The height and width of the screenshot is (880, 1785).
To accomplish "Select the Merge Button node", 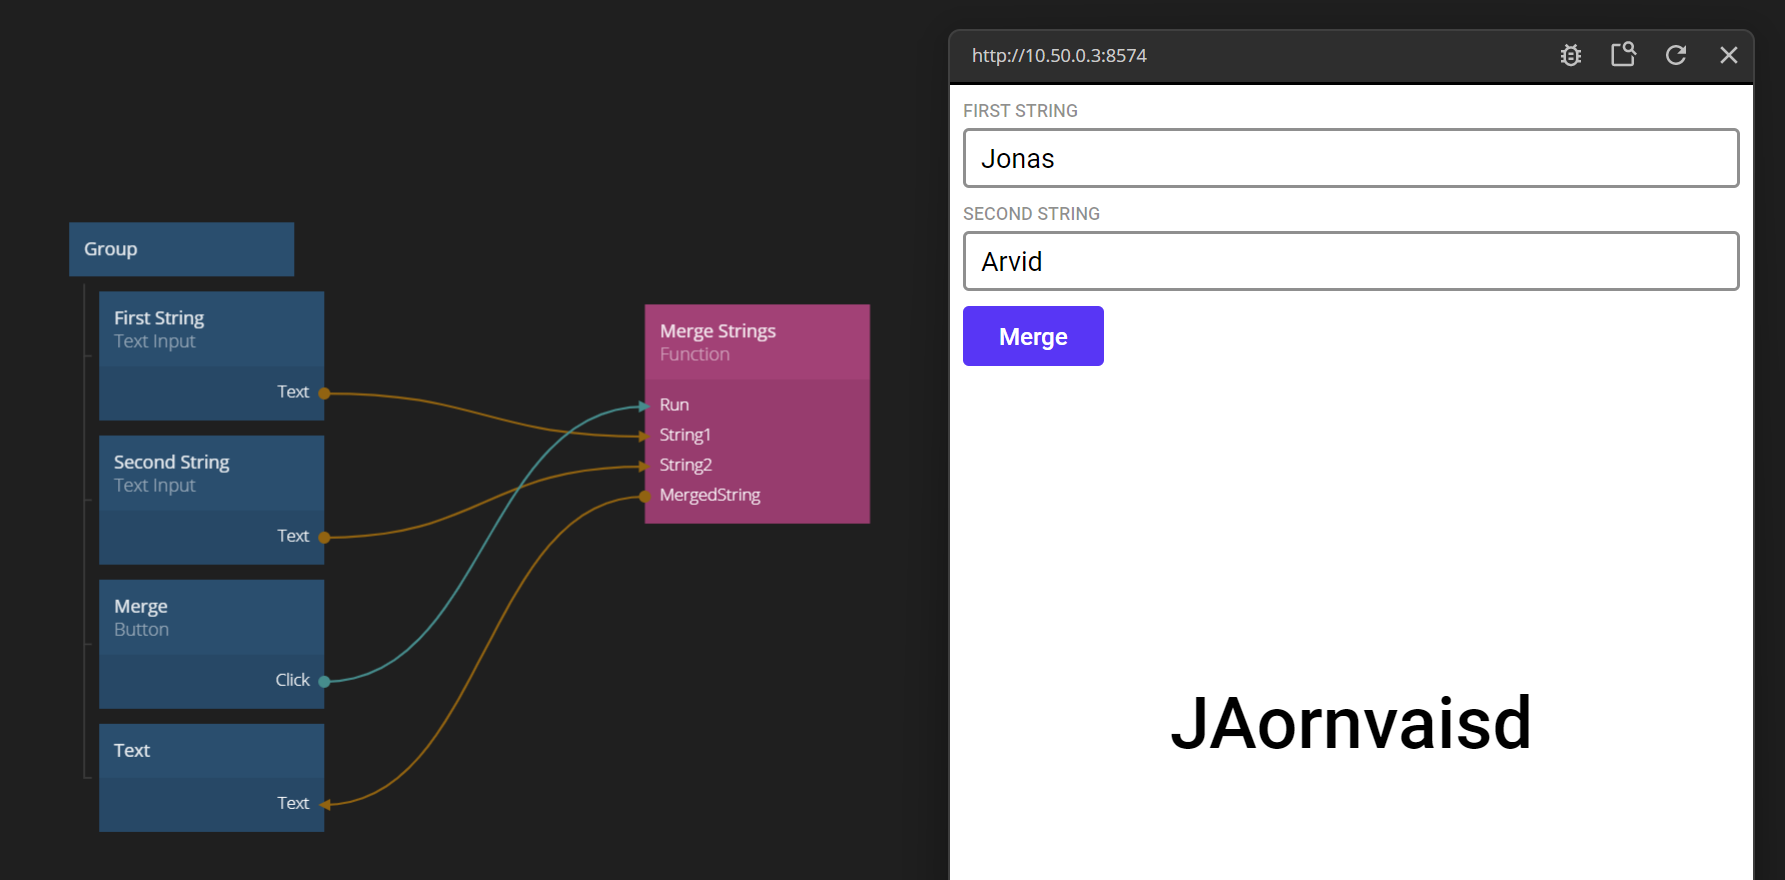I will 211,617.
